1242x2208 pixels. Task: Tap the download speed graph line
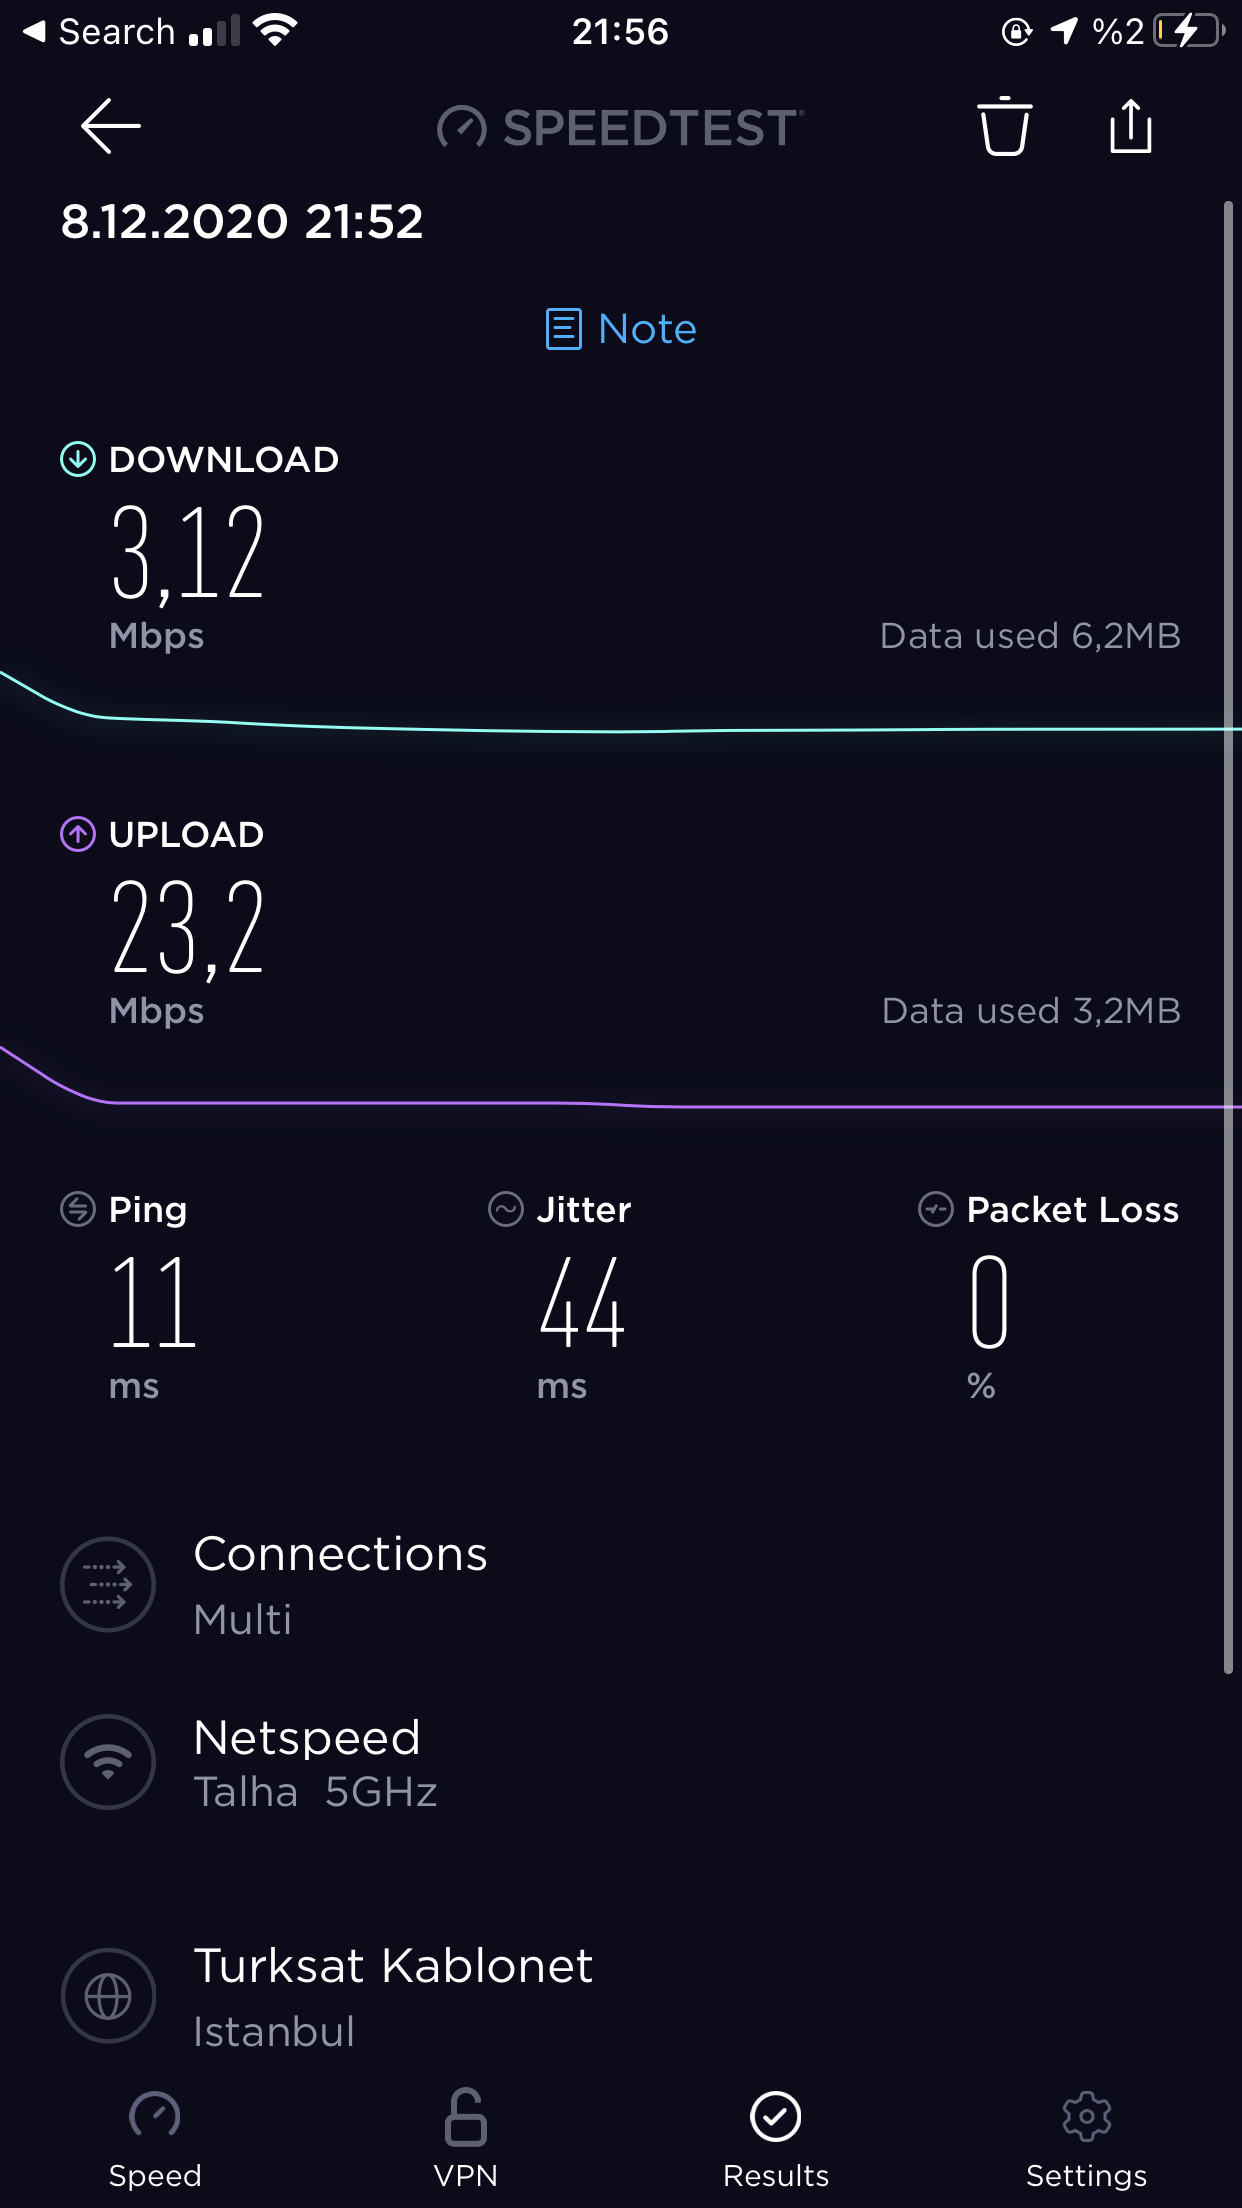[x=620, y=731]
